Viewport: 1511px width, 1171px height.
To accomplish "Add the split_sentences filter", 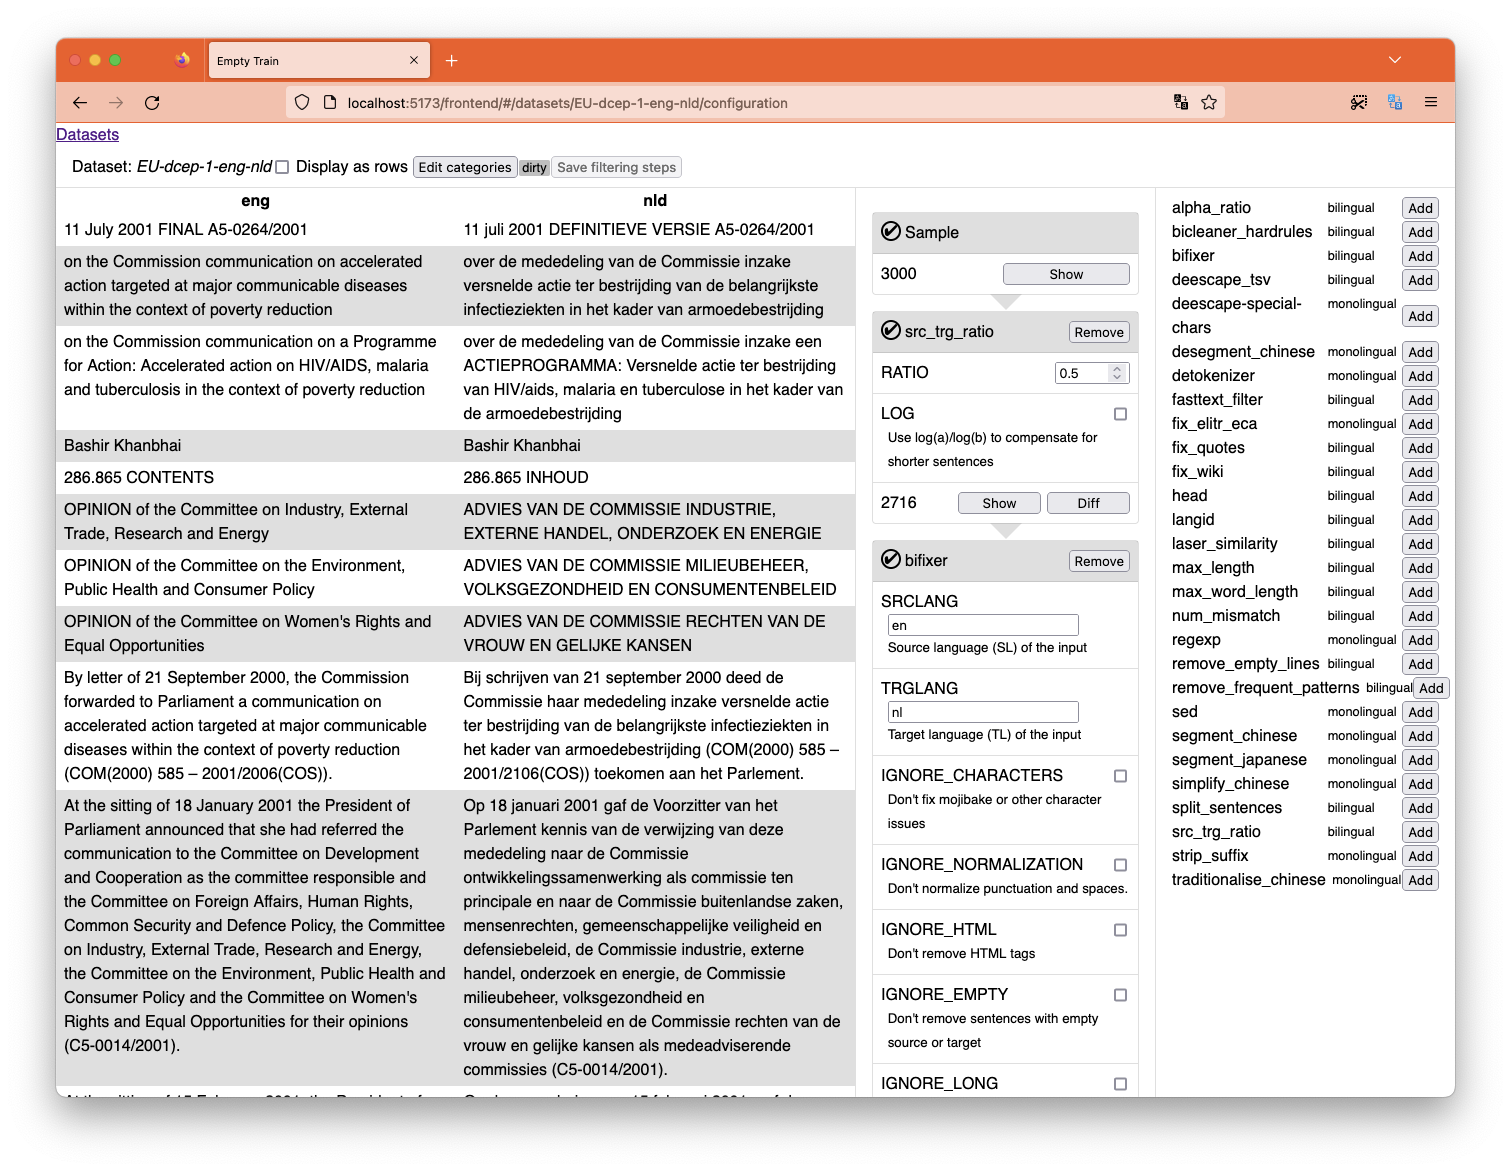I will 1420,808.
